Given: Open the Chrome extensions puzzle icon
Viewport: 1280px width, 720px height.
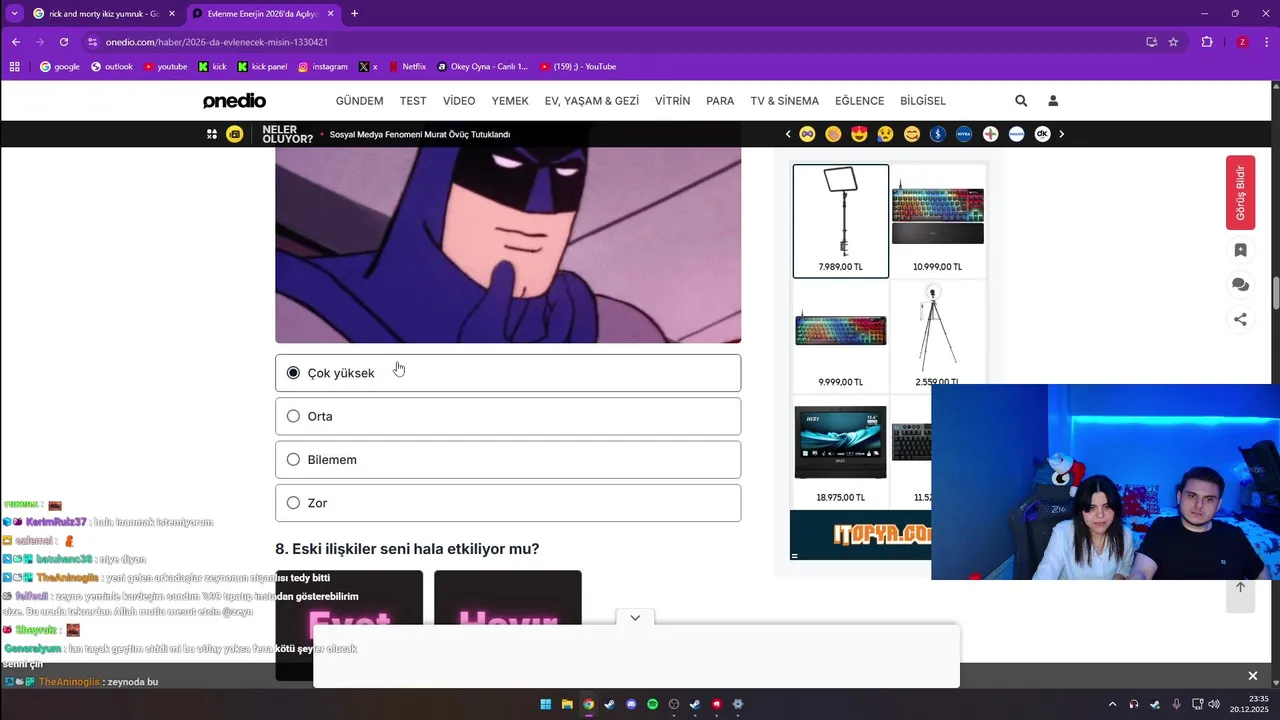Looking at the screenshot, I should (x=1207, y=42).
